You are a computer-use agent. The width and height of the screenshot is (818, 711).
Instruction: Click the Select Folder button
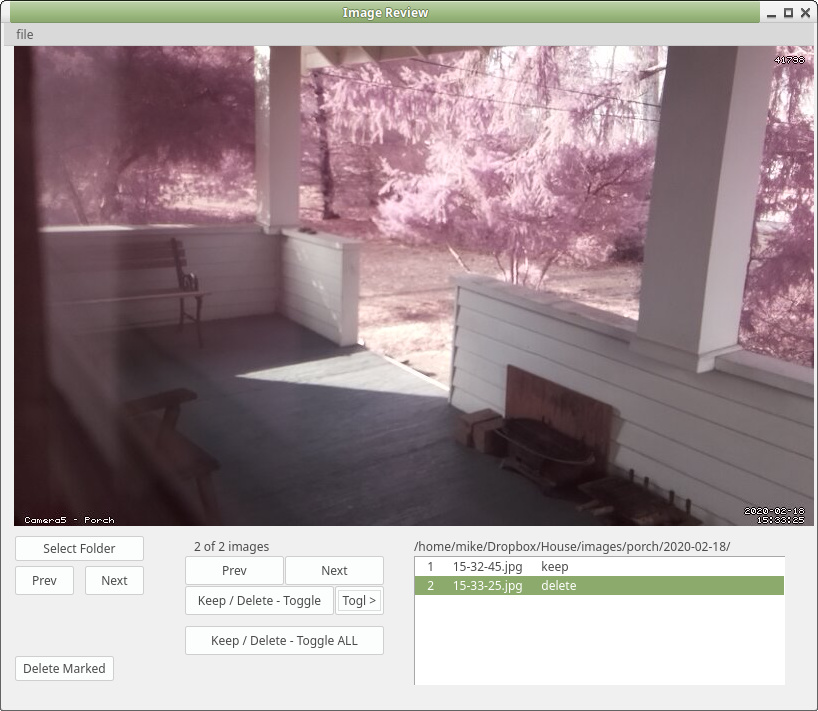click(x=79, y=548)
